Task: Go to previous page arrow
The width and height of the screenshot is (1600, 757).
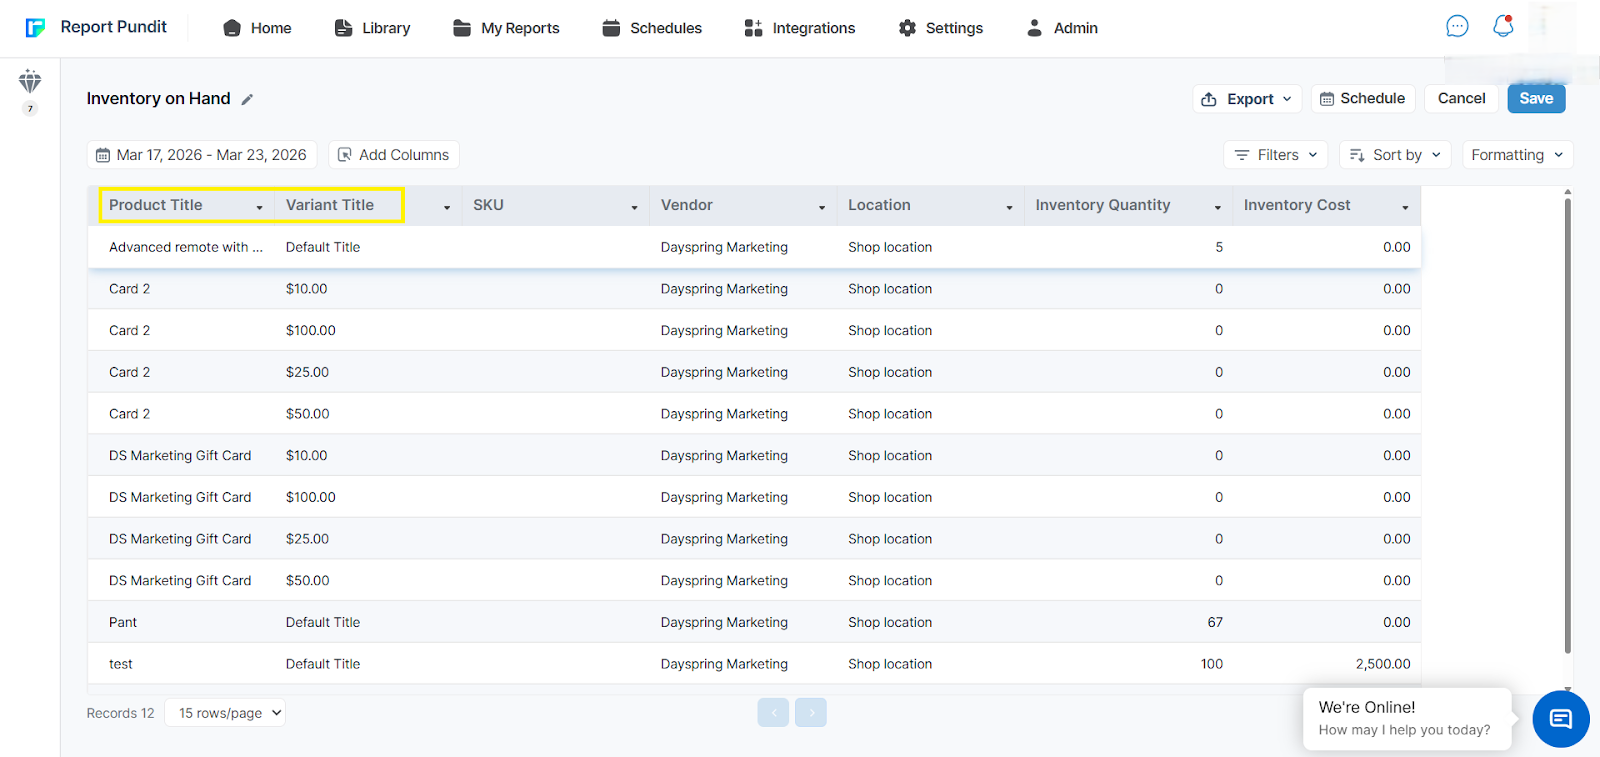Action: [773, 712]
